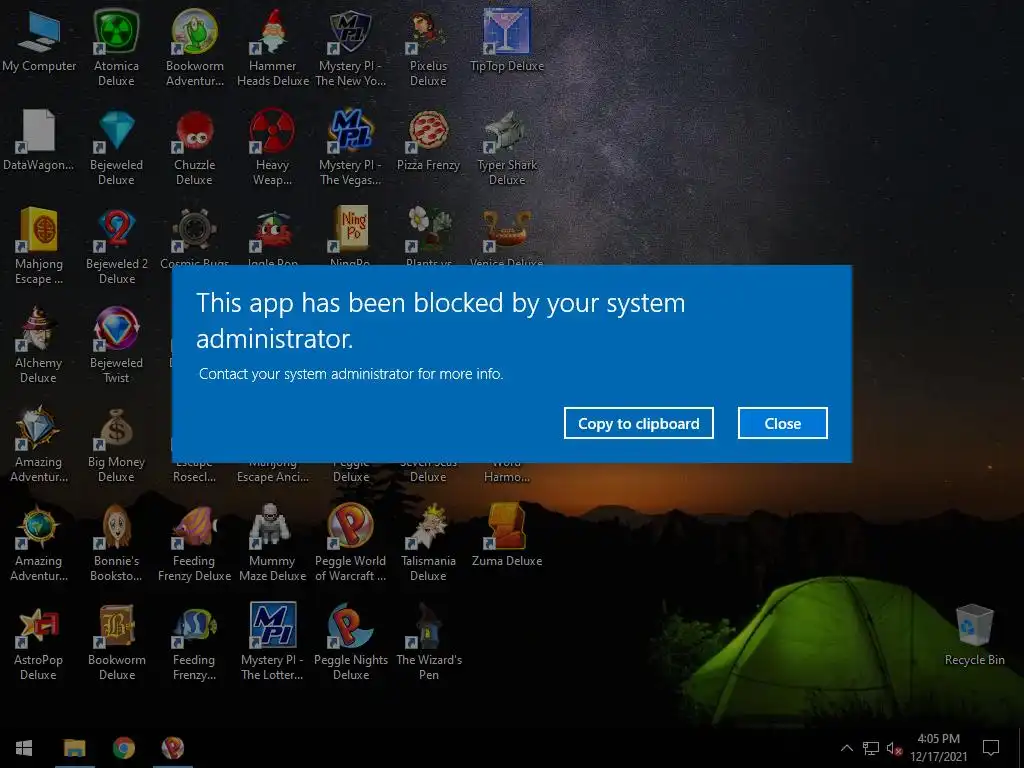This screenshot has height=768, width=1024.
Task: Select the NingPo shortcut icon
Action: (351, 229)
